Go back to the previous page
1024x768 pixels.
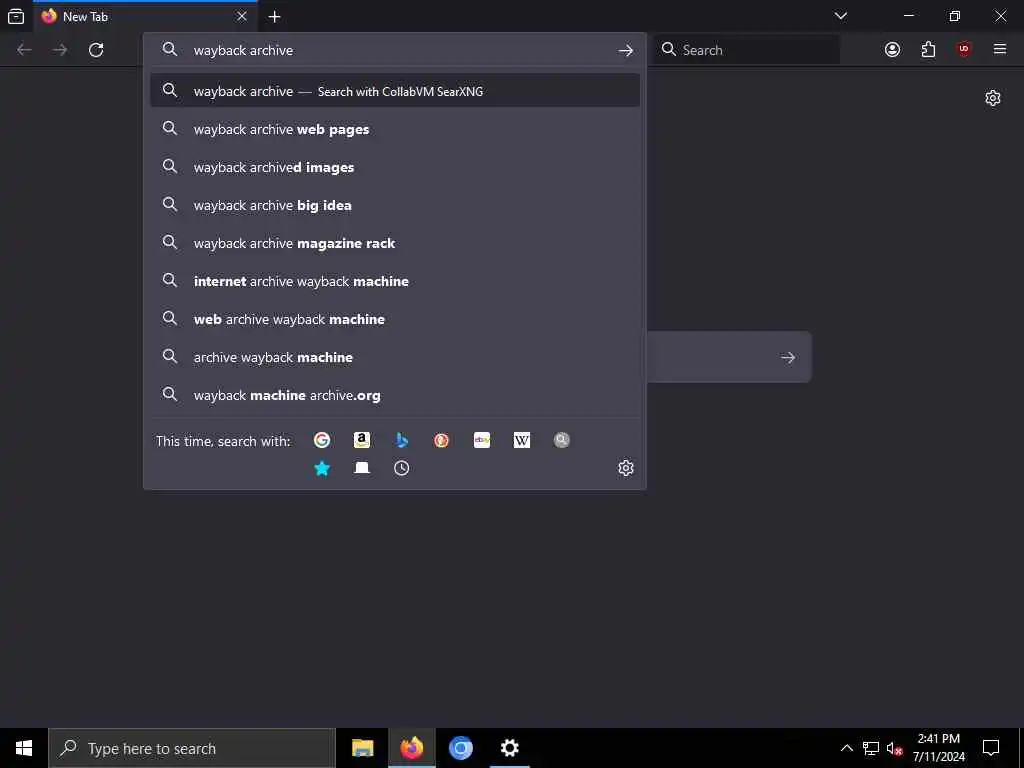coord(24,50)
